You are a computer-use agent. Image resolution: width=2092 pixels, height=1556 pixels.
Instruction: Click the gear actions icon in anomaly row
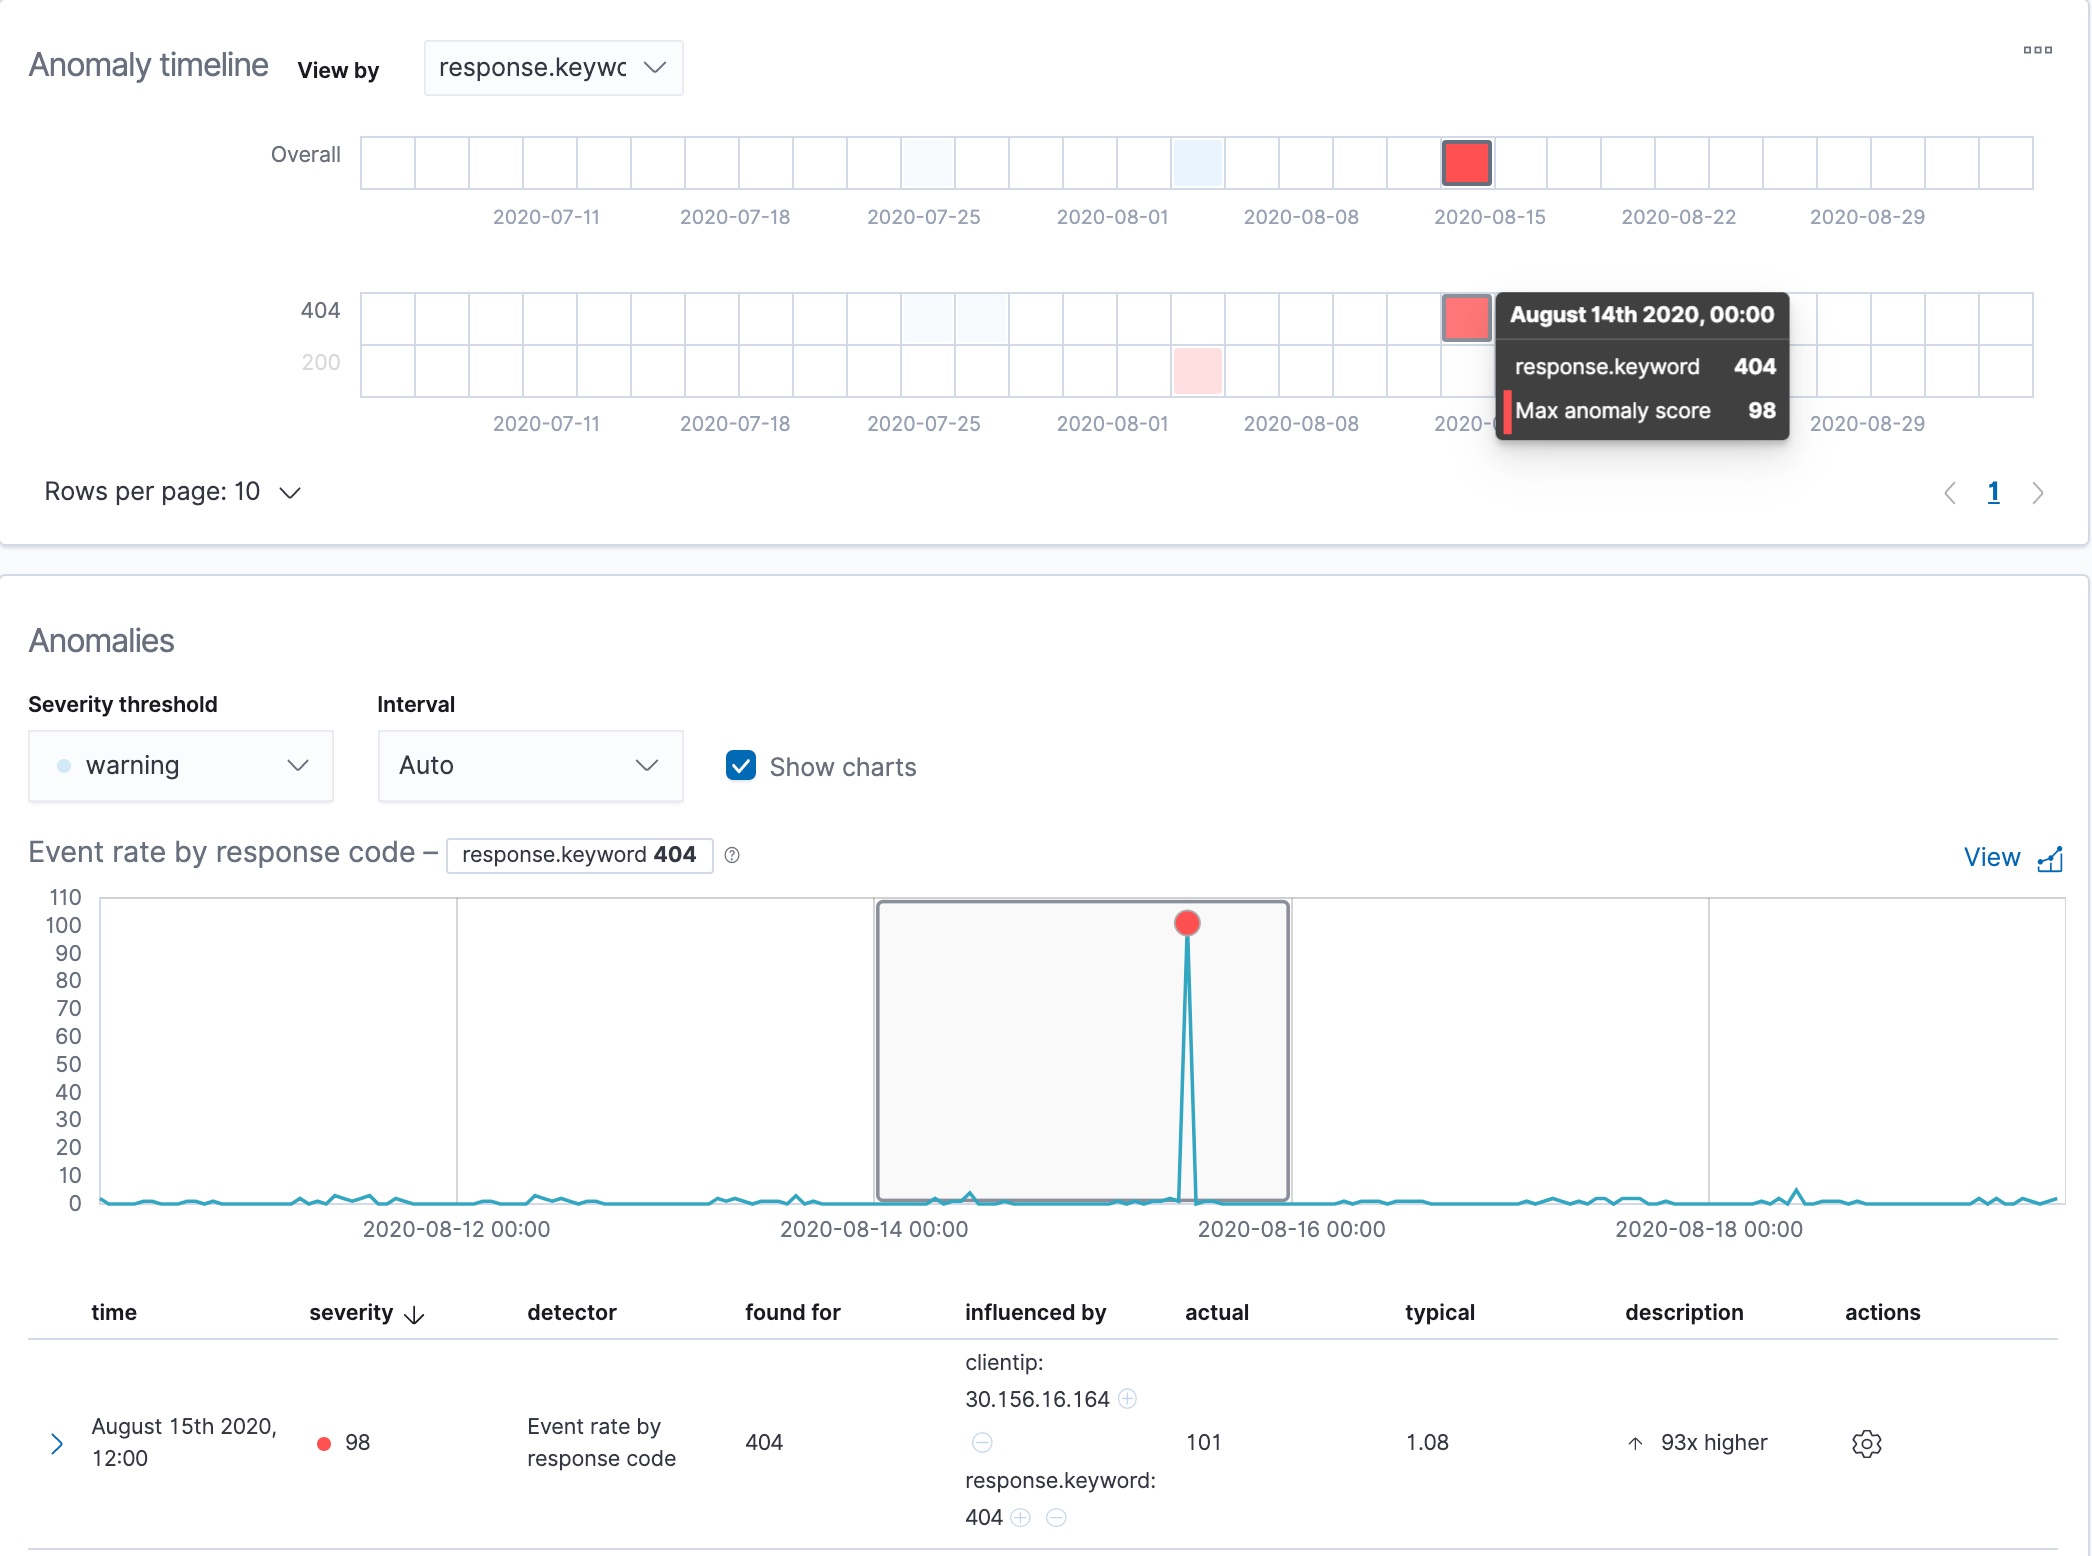(1866, 1443)
